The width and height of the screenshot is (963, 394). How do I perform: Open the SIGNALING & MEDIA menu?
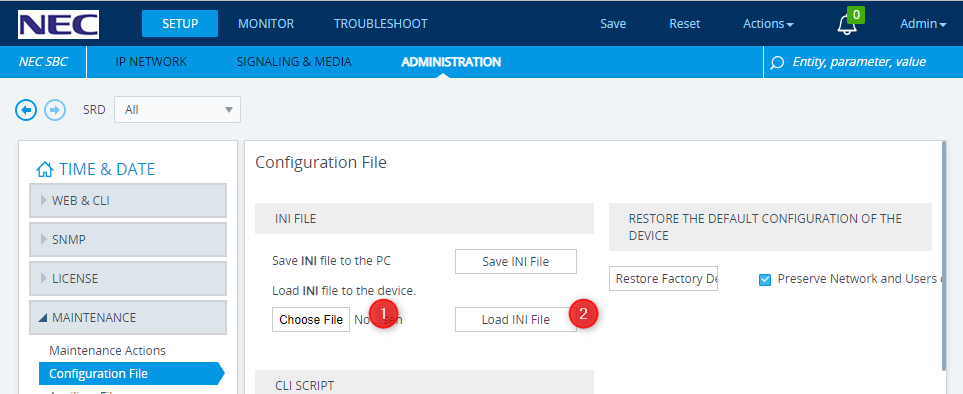tap(294, 61)
